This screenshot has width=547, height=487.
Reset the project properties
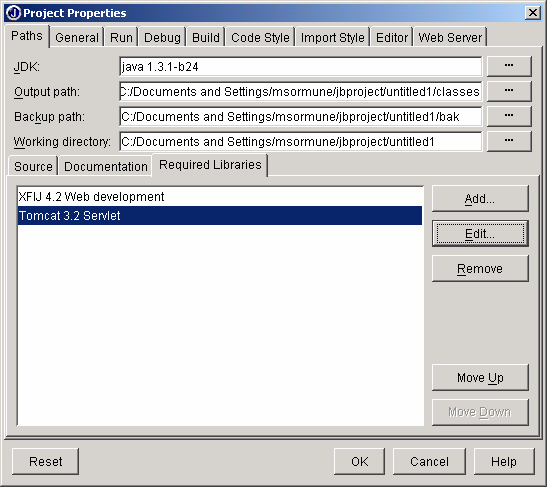45,462
